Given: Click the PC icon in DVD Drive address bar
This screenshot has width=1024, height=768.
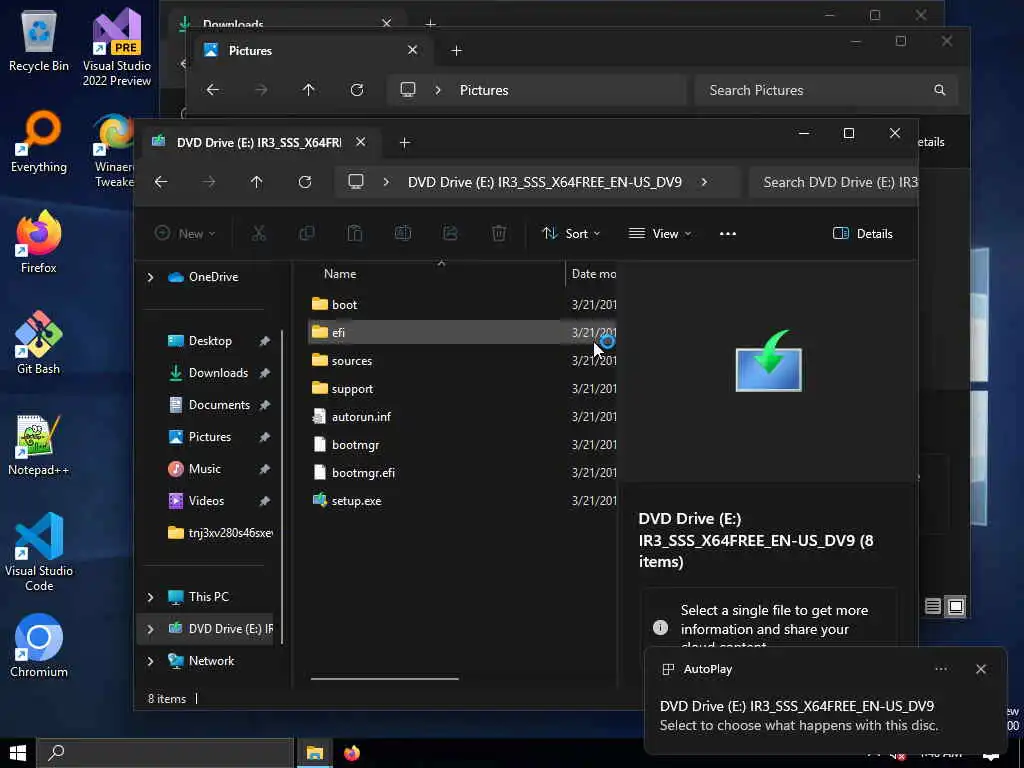Looking at the screenshot, I should [x=355, y=182].
